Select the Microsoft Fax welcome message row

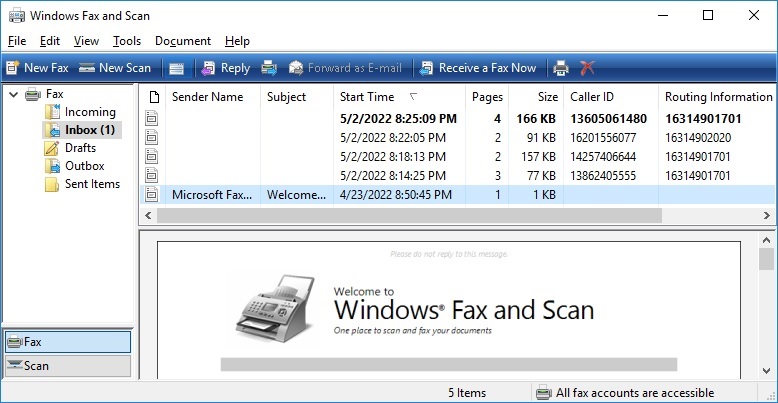click(x=458, y=195)
